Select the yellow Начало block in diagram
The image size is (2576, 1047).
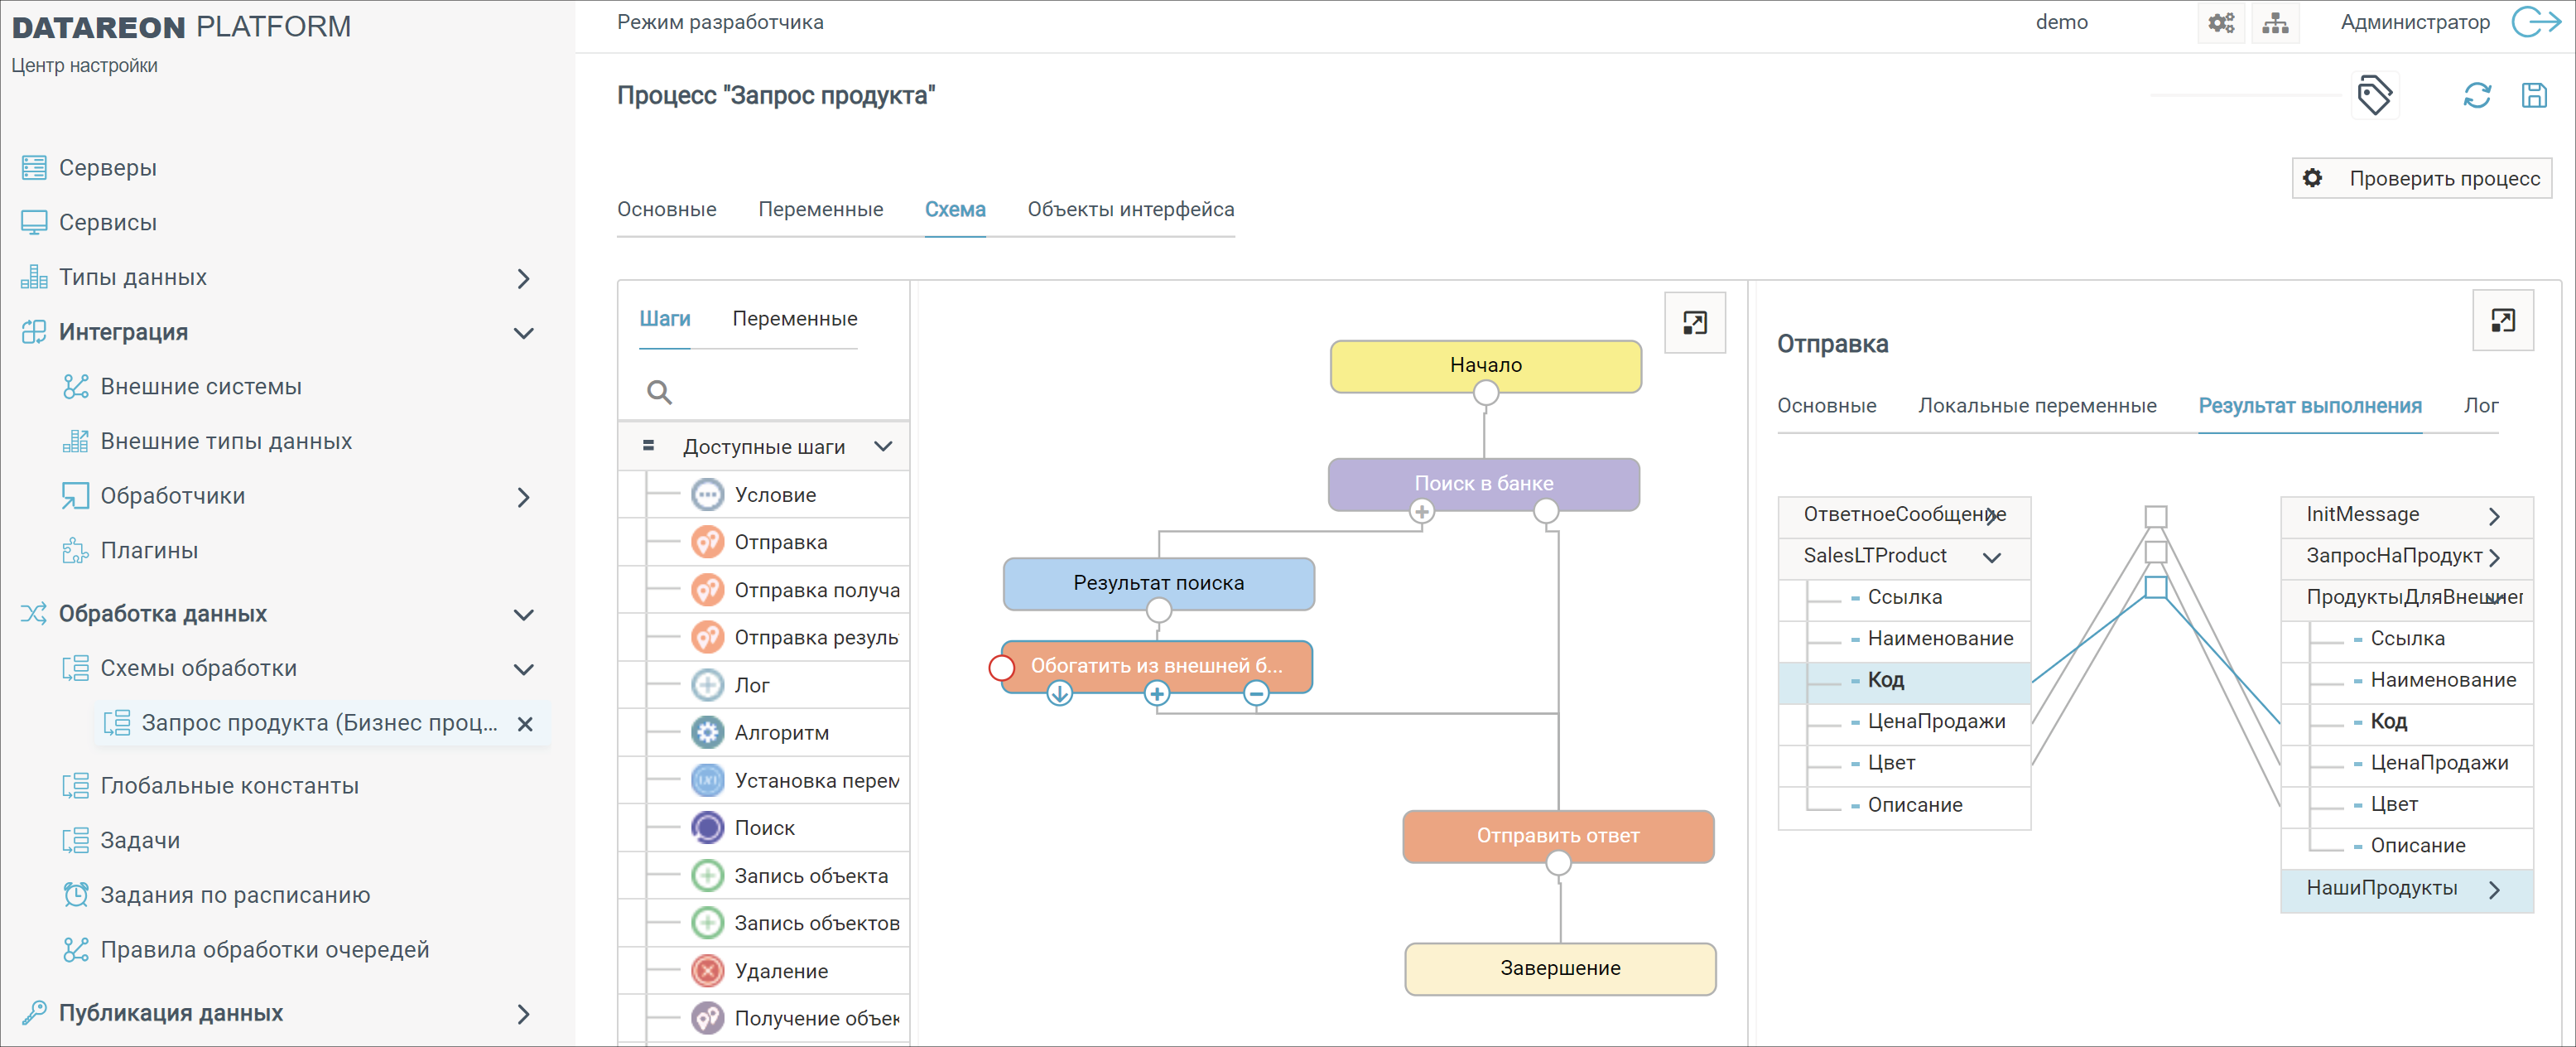tap(1485, 365)
